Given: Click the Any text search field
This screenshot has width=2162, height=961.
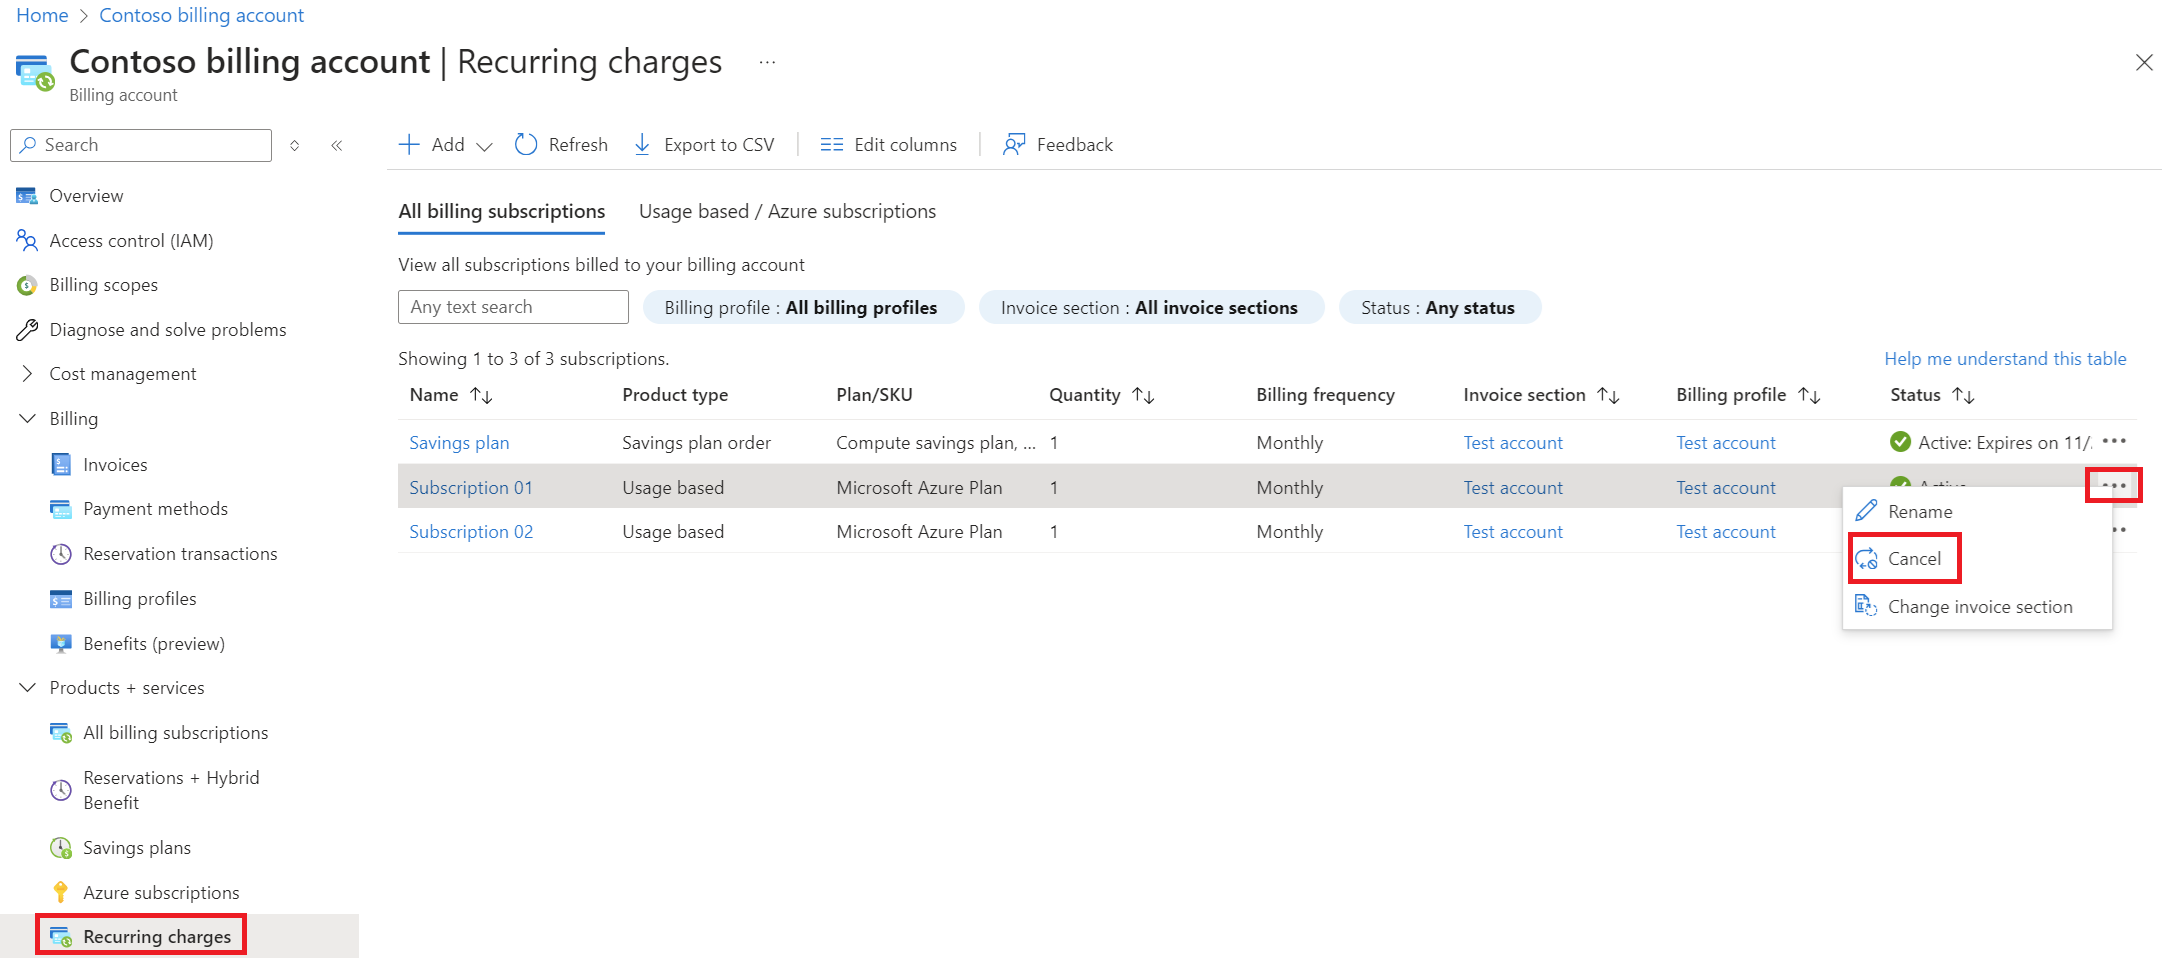Looking at the screenshot, I should 513,307.
